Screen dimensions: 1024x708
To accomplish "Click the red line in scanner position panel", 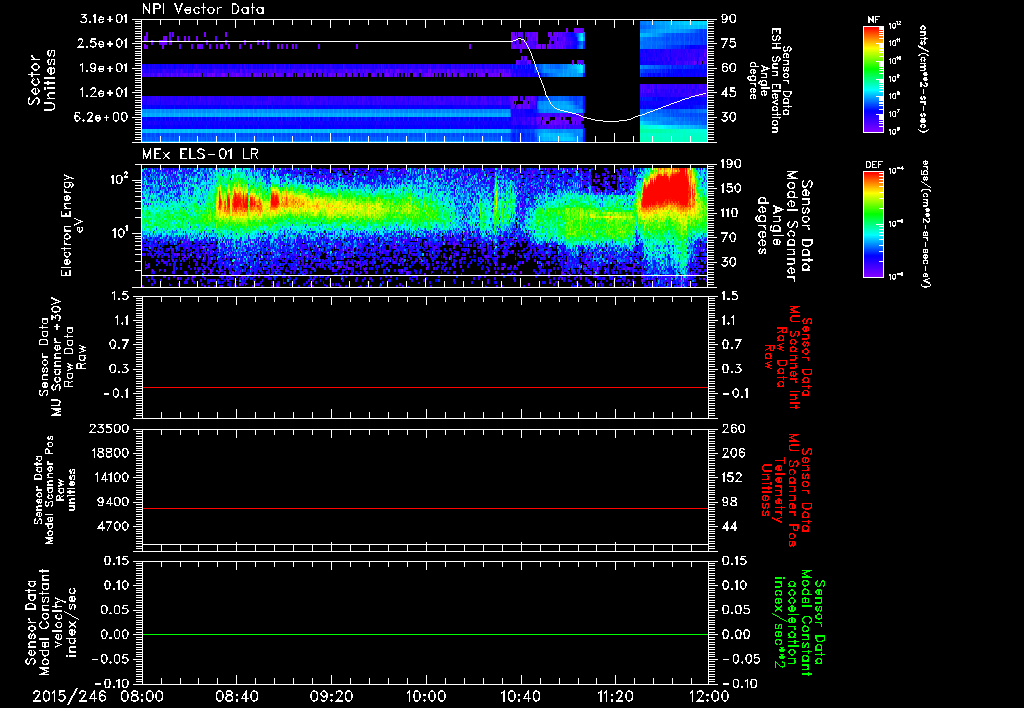I will coord(425,508).
